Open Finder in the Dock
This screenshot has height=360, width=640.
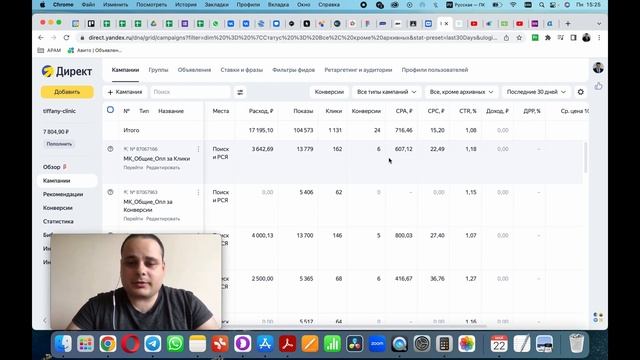click(63, 344)
